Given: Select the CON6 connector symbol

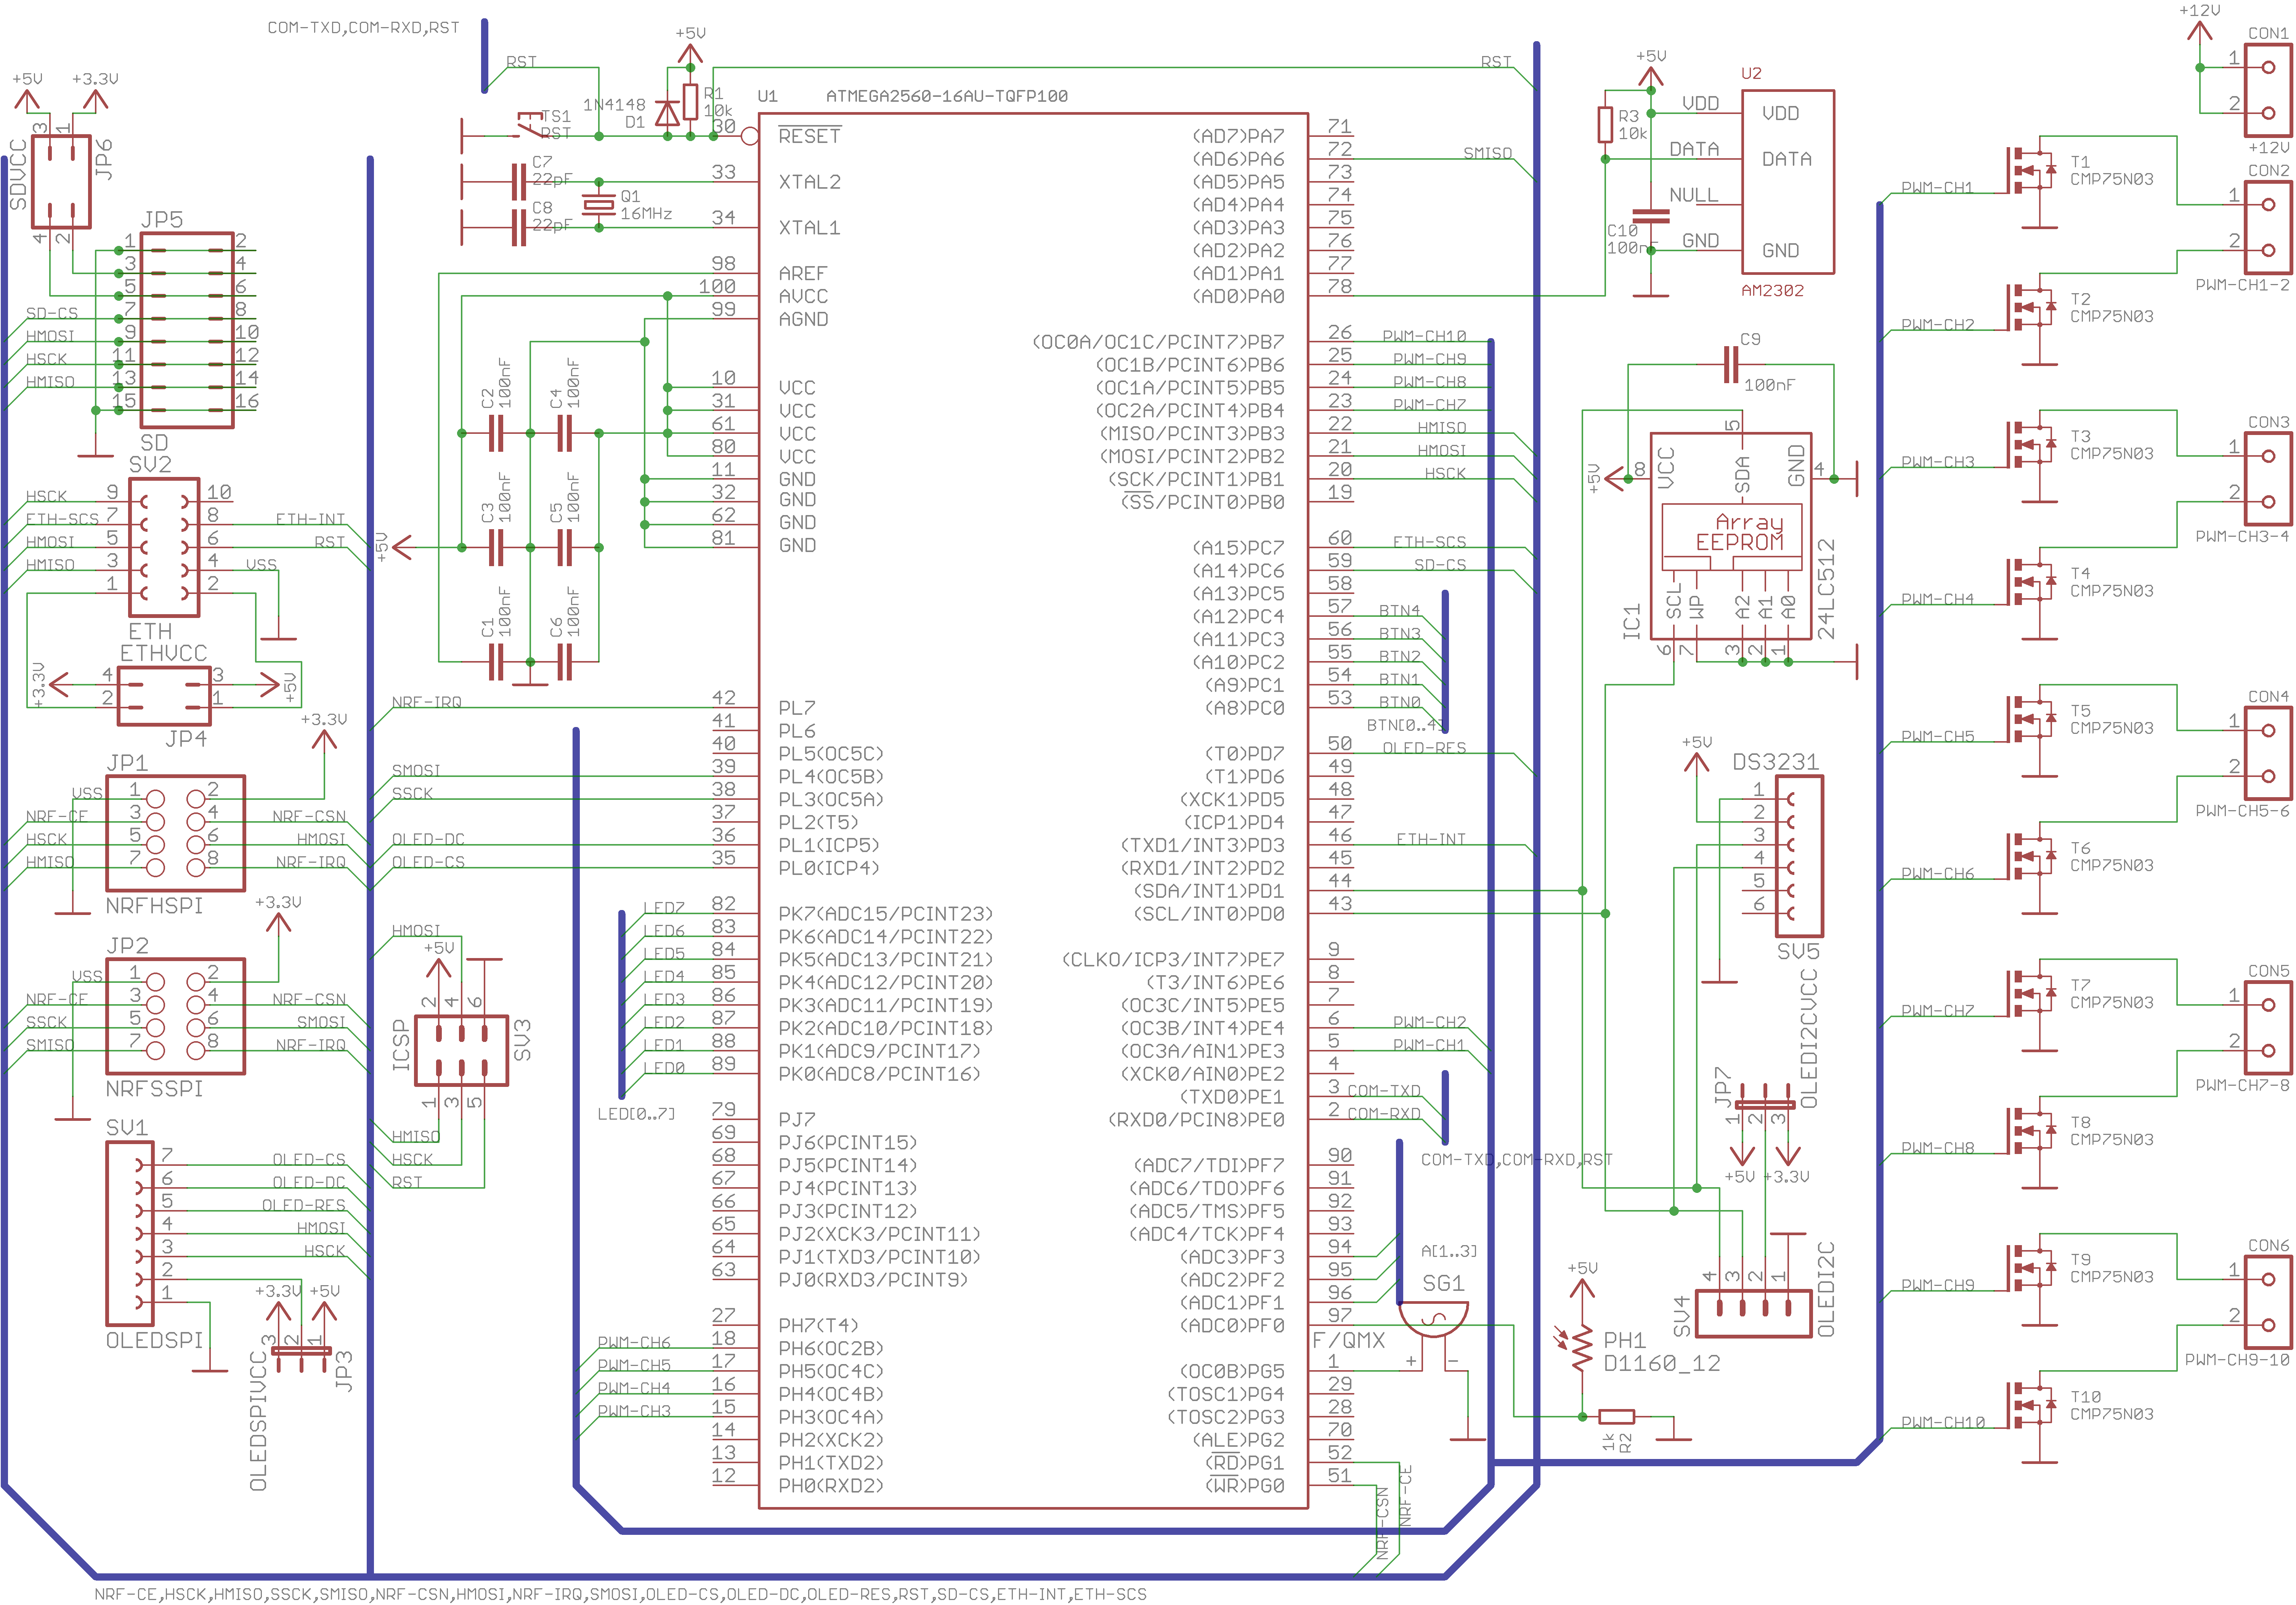Looking at the screenshot, I should click(x=2268, y=1302).
